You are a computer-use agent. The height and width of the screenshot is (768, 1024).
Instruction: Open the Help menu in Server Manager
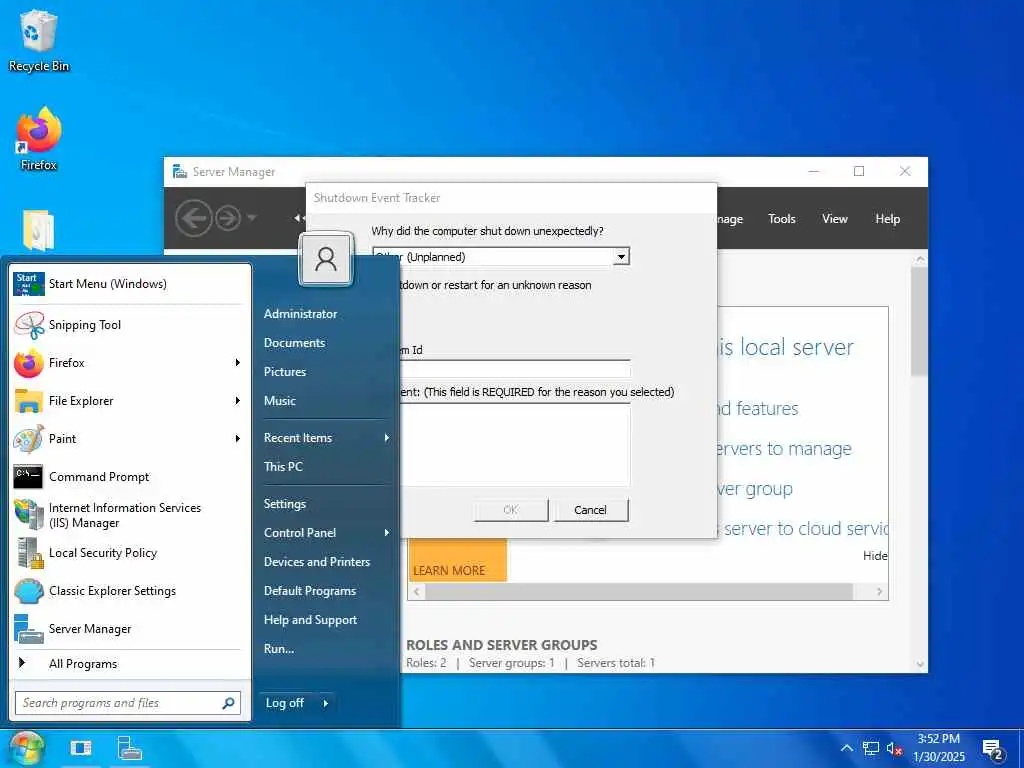(888, 219)
